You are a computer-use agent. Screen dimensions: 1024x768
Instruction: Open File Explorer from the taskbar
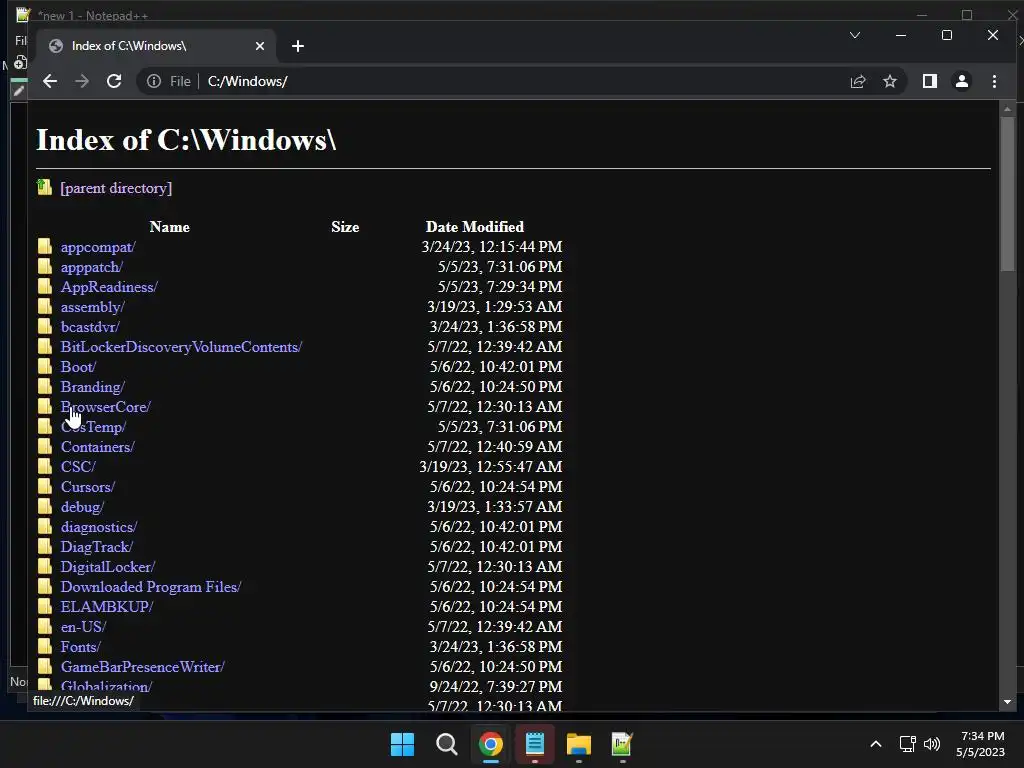(x=579, y=744)
